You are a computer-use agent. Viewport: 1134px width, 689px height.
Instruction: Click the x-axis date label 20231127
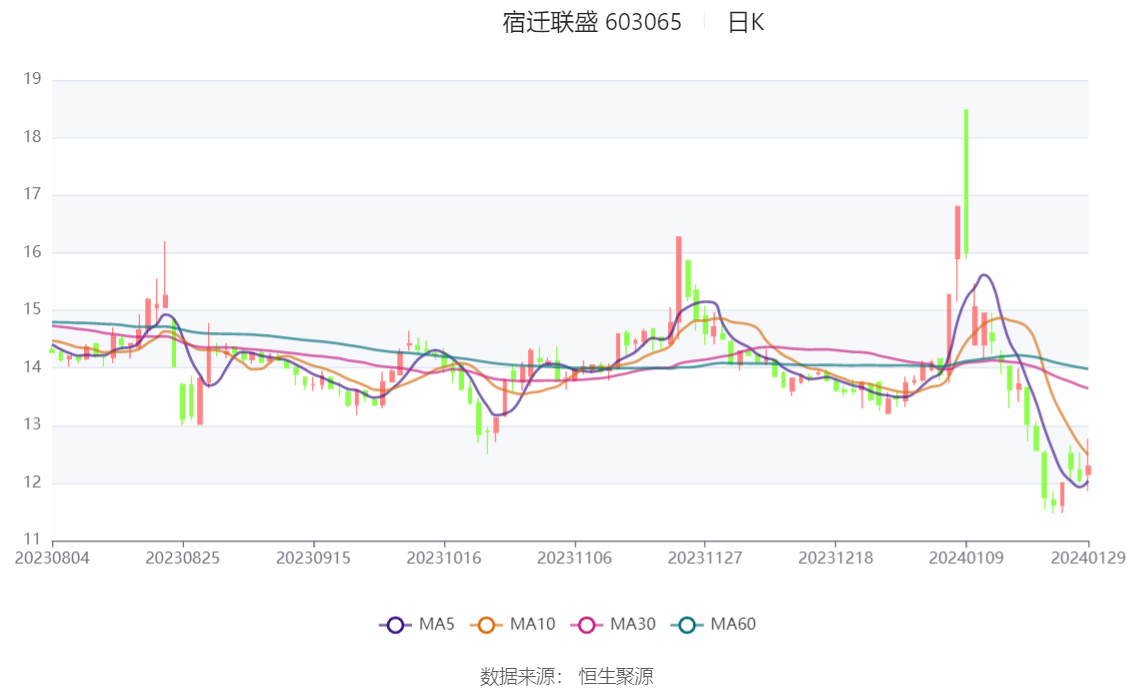coord(705,558)
